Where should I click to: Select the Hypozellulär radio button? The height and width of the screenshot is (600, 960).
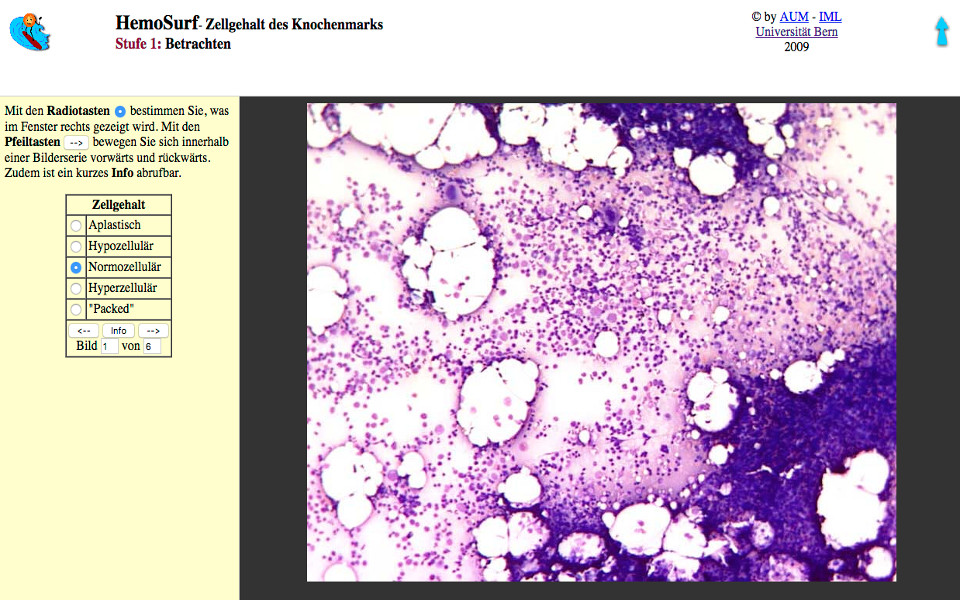(x=76, y=247)
